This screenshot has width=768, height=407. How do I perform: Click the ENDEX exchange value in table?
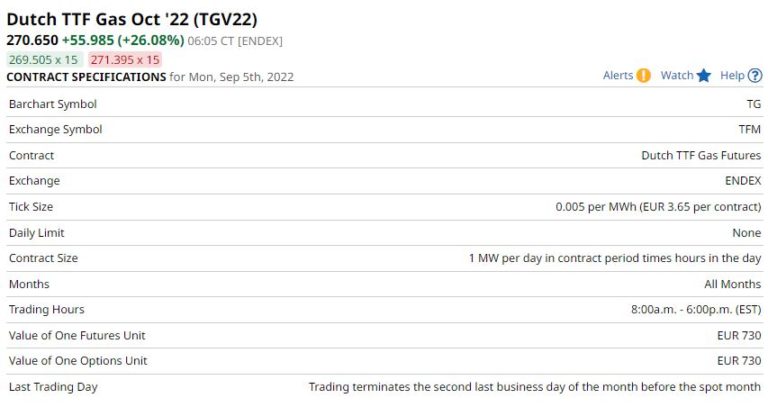pyautogui.click(x=742, y=181)
